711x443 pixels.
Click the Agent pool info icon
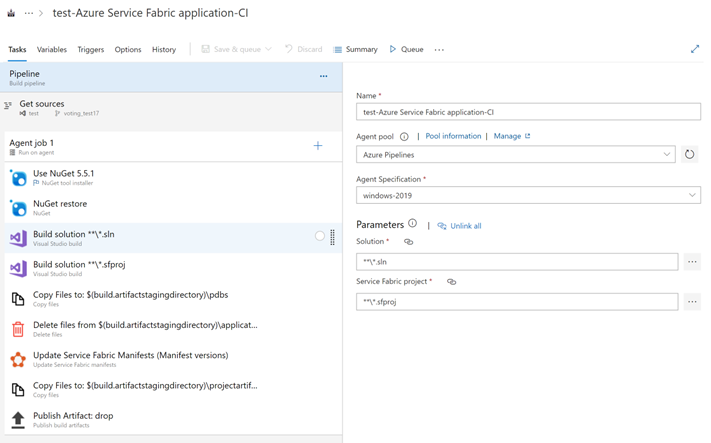[x=404, y=136]
